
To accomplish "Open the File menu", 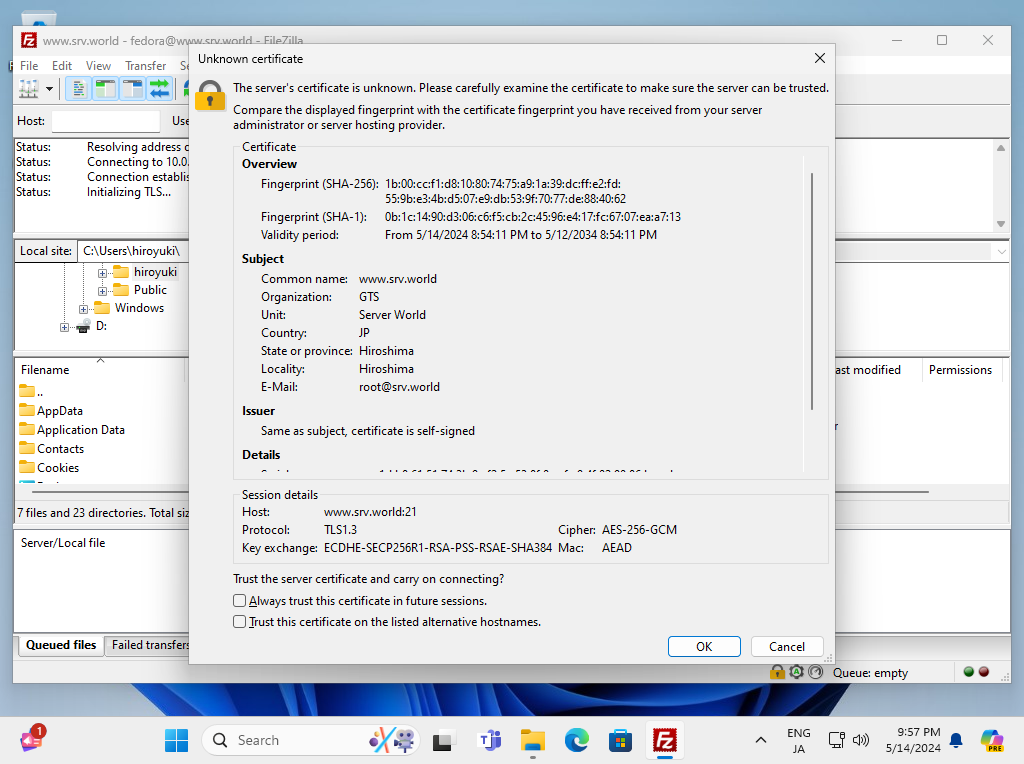I will pyautogui.click(x=29, y=66).
